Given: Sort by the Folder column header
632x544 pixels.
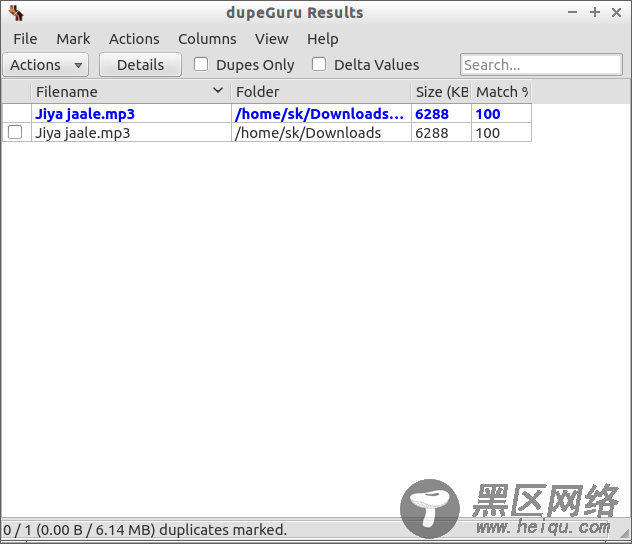Looking at the screenshot, I should [321, 92].
